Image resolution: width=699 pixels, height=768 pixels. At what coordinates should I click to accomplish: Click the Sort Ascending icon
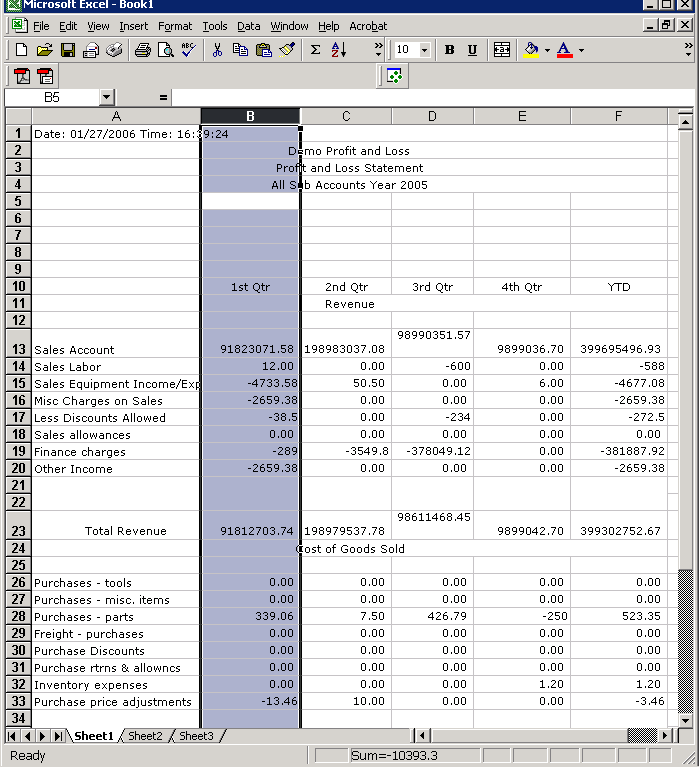click(338, 50)
